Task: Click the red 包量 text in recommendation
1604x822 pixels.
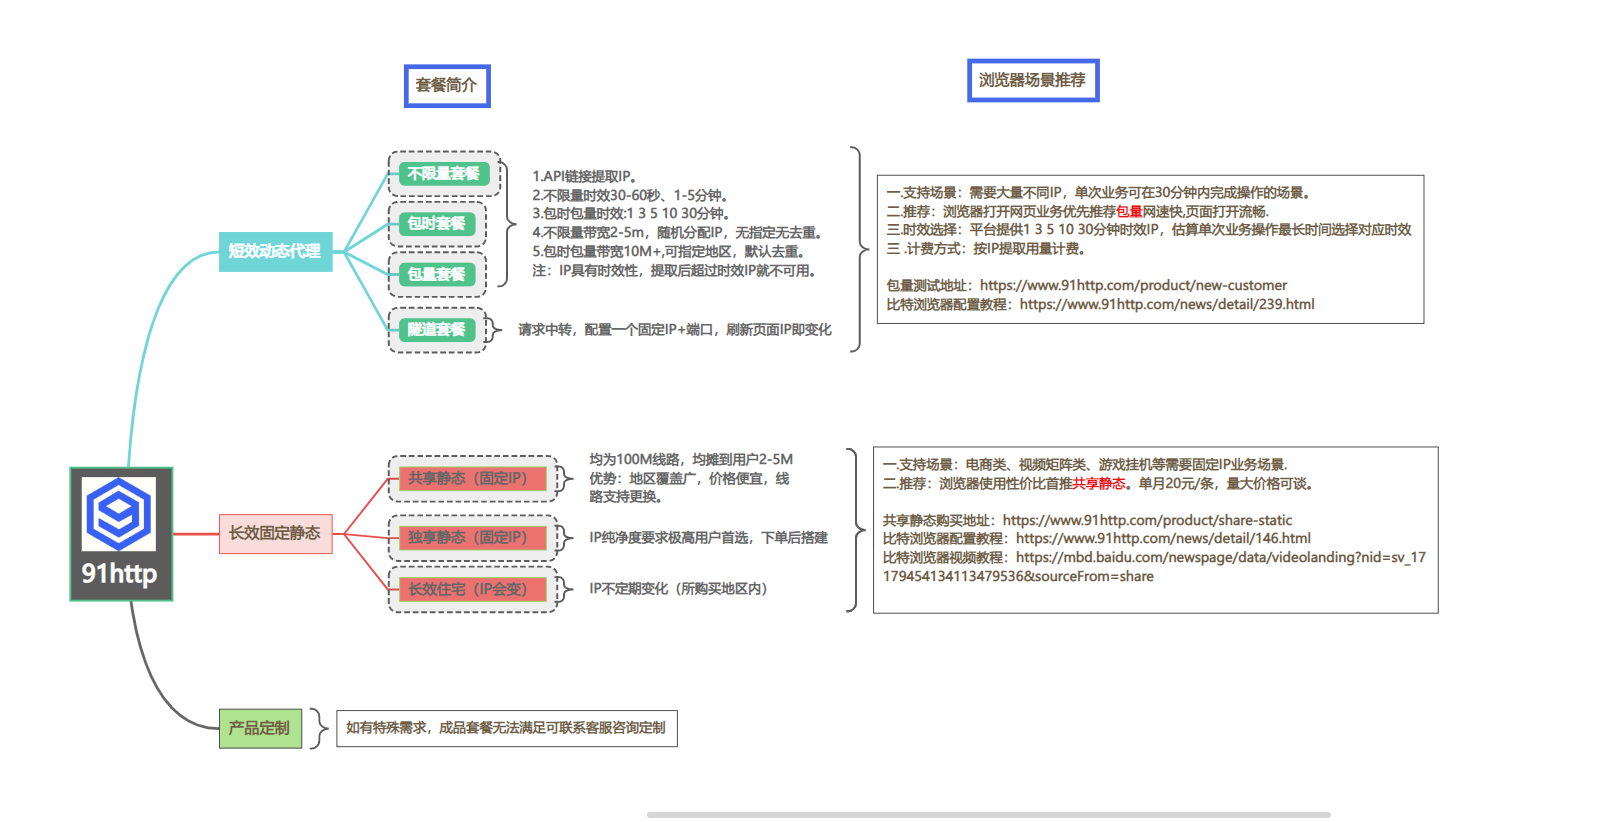Action: point(1129,212)
